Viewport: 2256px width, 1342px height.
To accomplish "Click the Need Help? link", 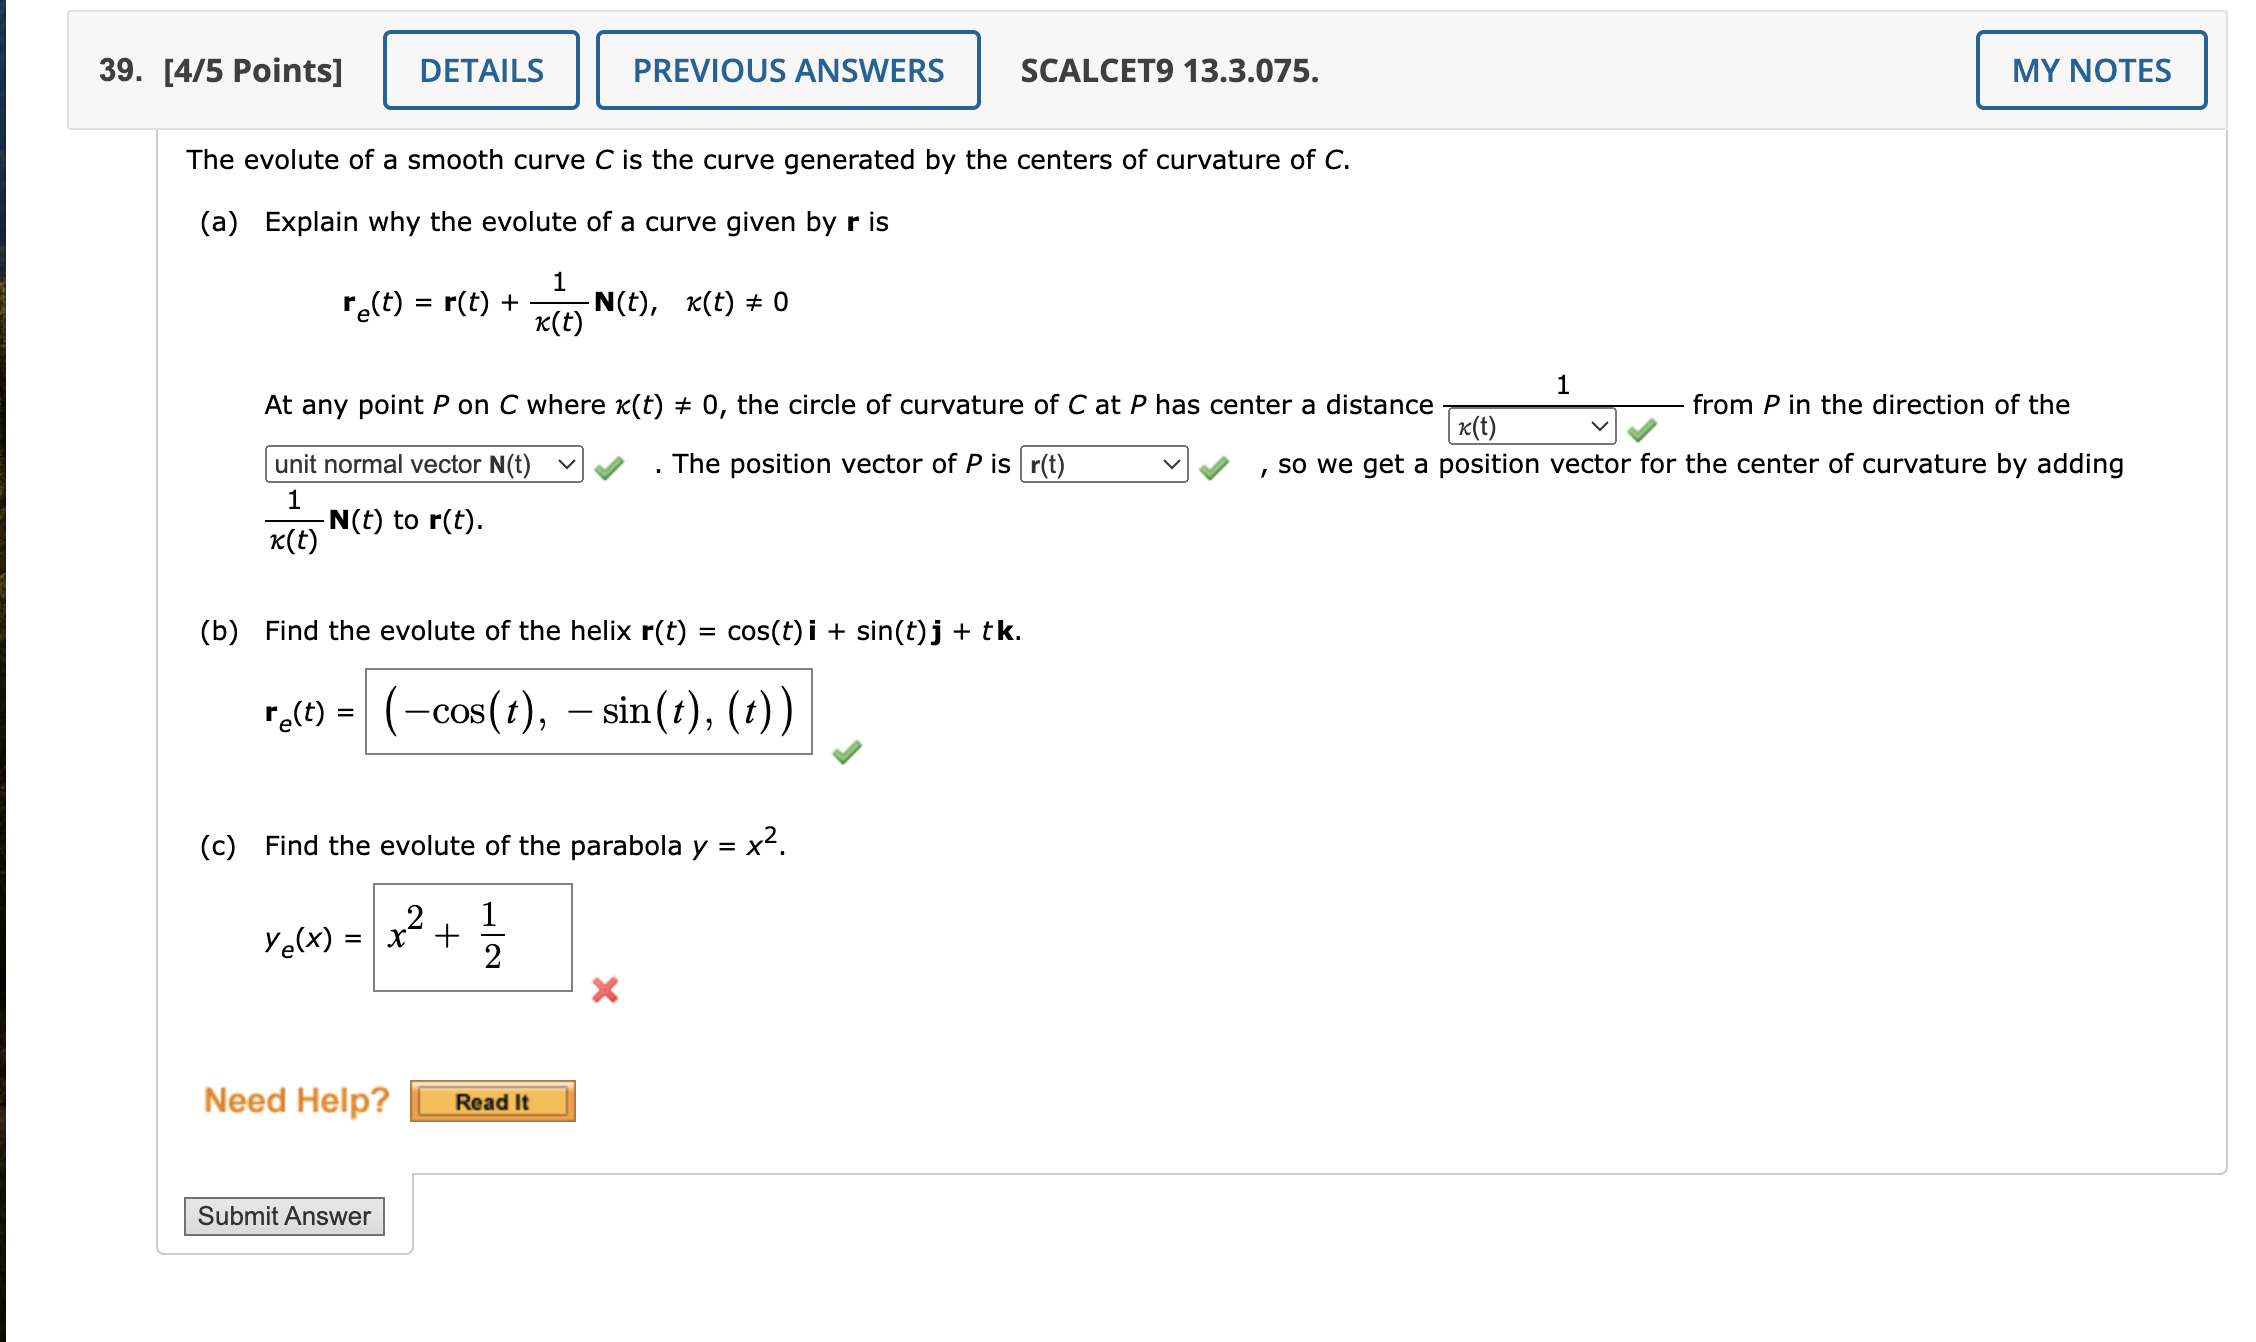I will (295, 1100).
